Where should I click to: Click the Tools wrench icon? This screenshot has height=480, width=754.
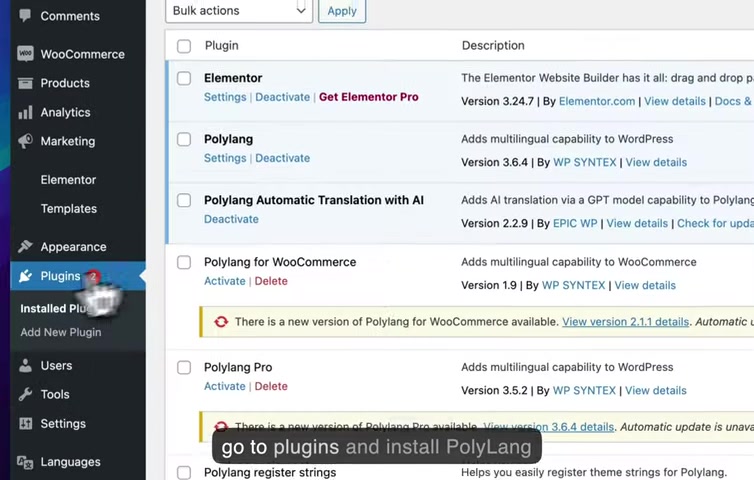click(x=25, y=394)
